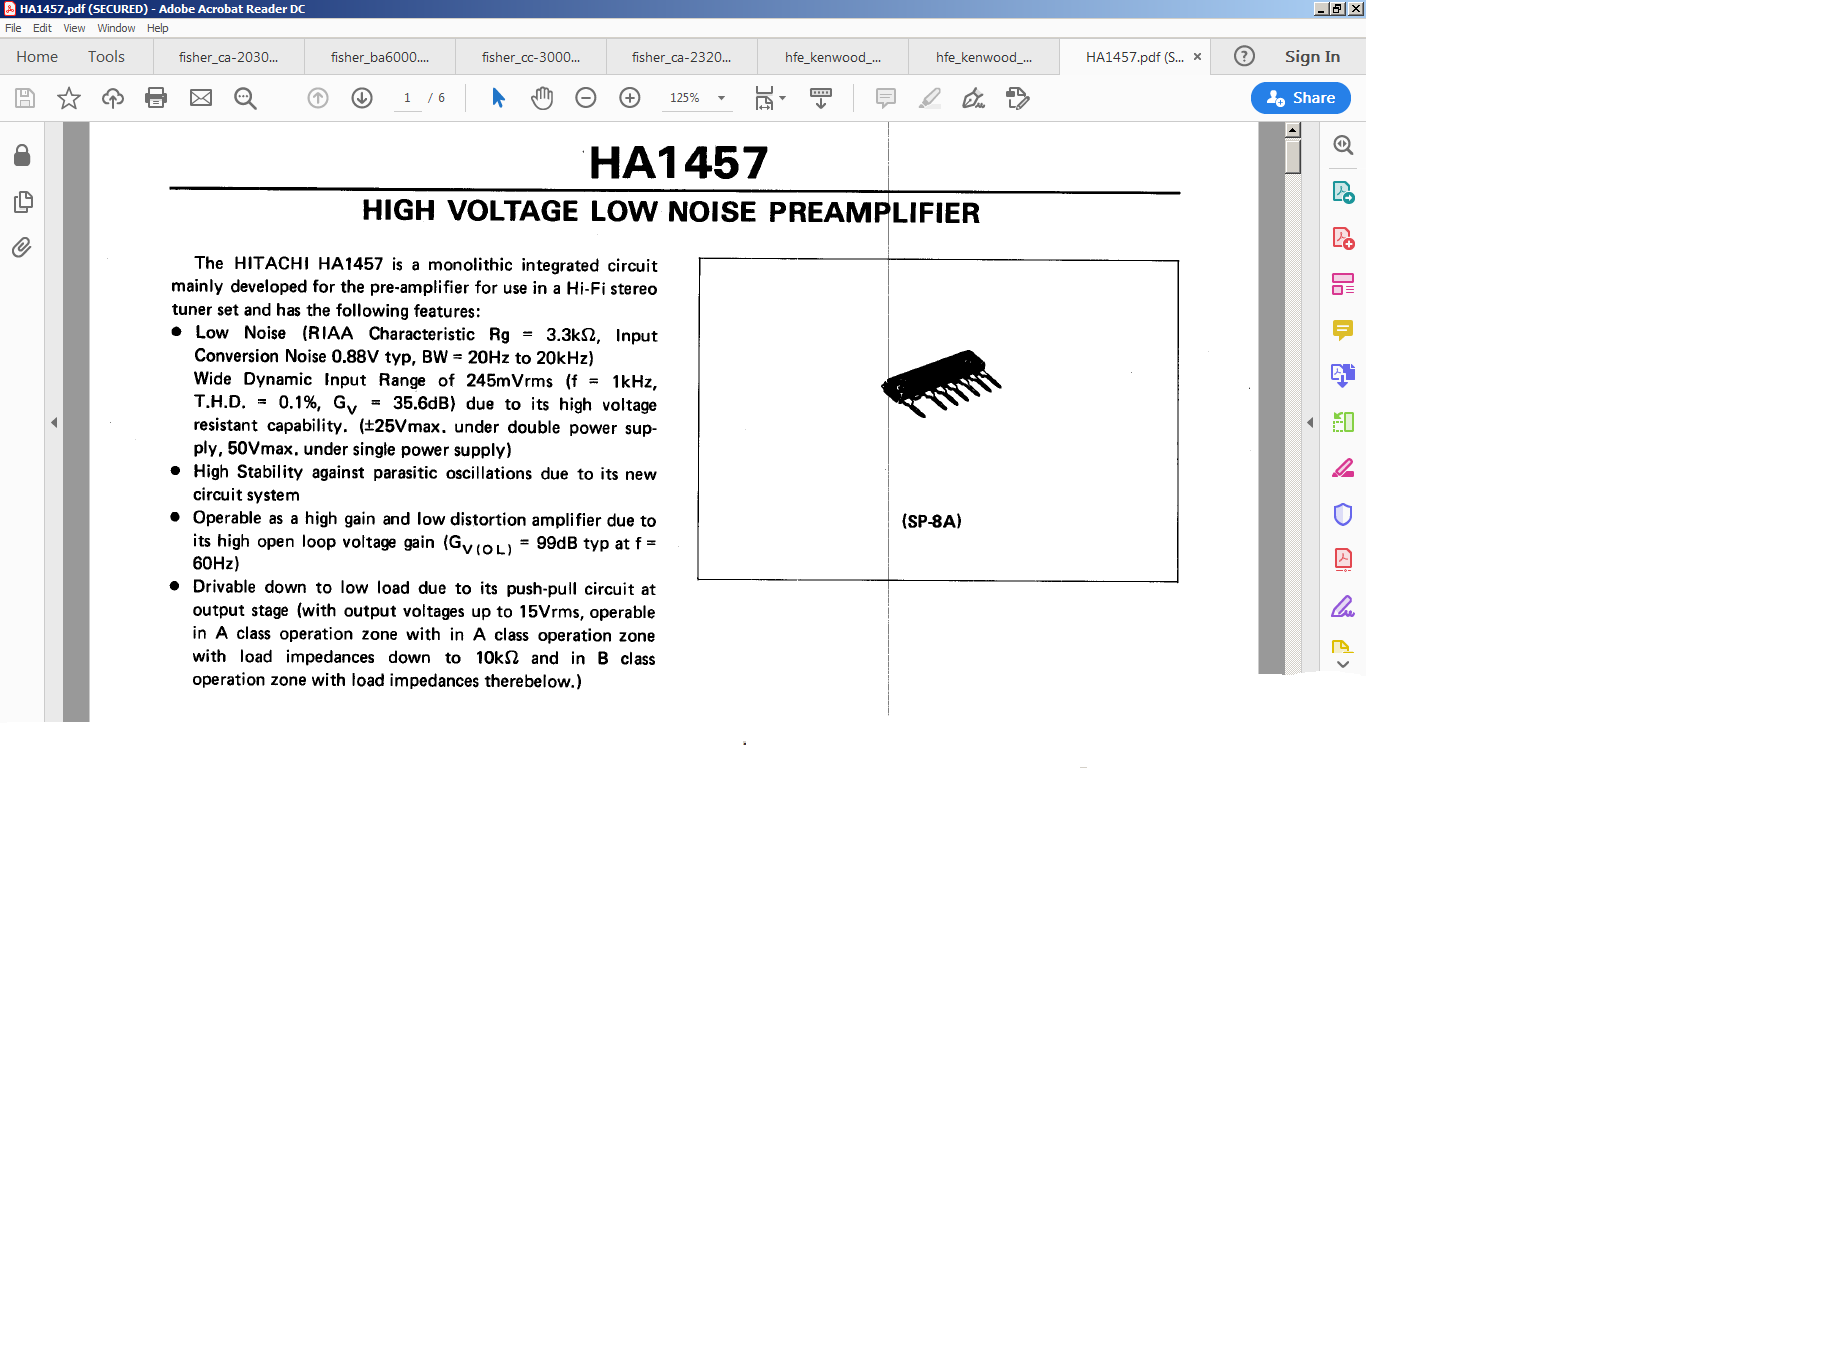Click the page number input field

coord(407,98)
